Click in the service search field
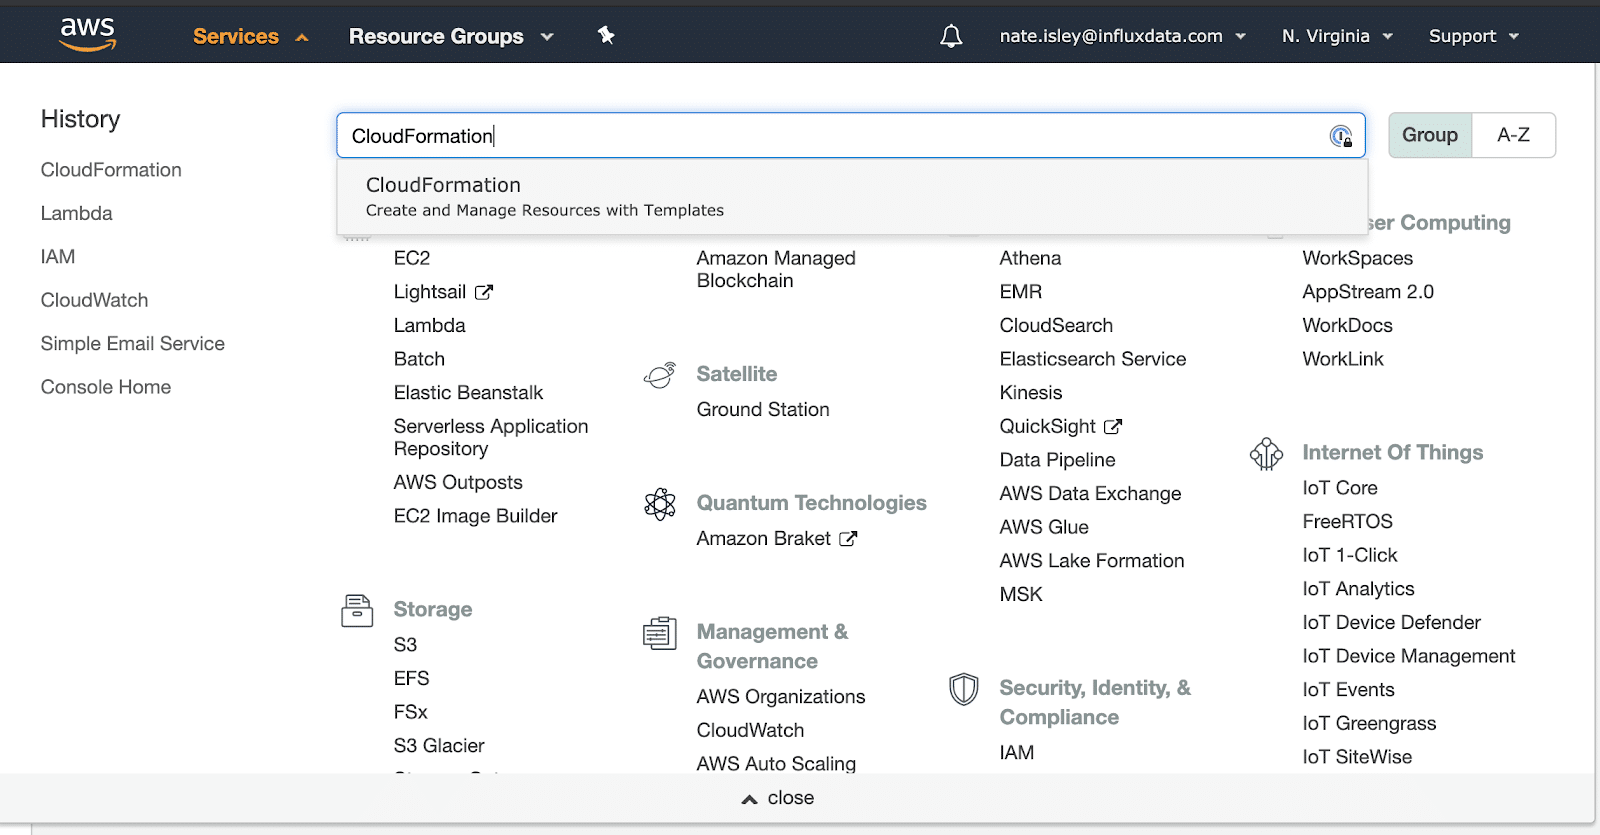Image resolution: width=1600 pixels, height=835 pixels. pos(830,136)
